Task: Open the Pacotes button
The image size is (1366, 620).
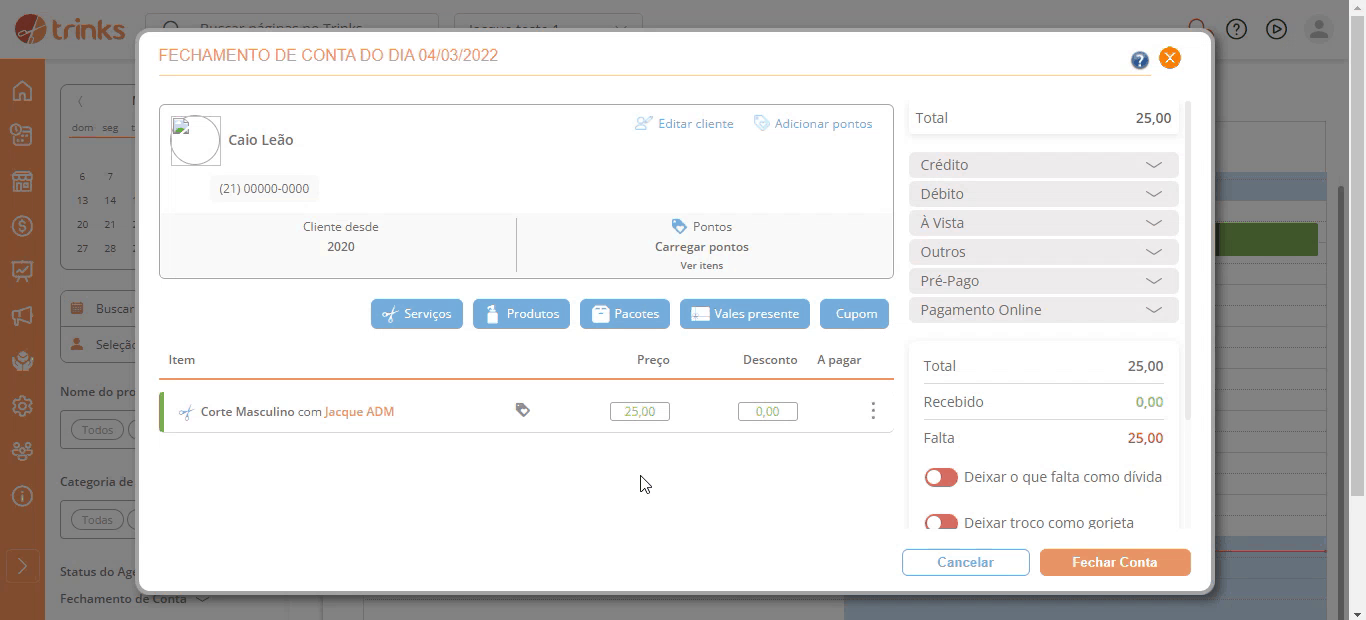Action: coord(625,313)
